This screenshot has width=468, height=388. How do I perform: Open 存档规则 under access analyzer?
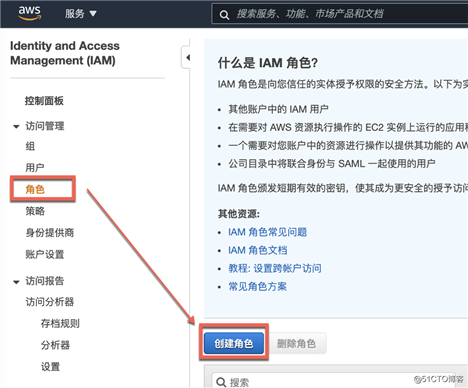60,323
